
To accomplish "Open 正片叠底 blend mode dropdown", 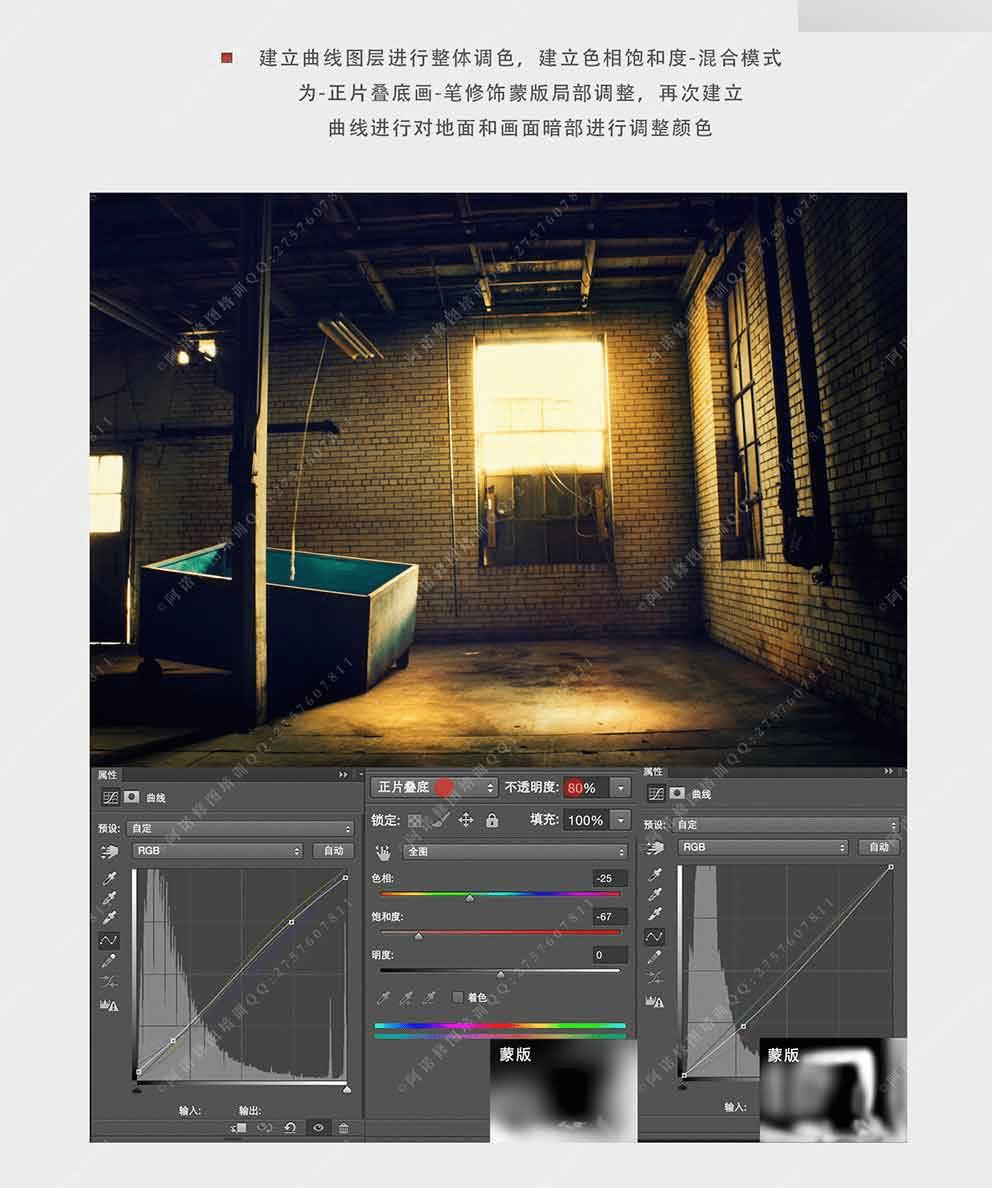I will pyautogui.click(x=434, y=788).
